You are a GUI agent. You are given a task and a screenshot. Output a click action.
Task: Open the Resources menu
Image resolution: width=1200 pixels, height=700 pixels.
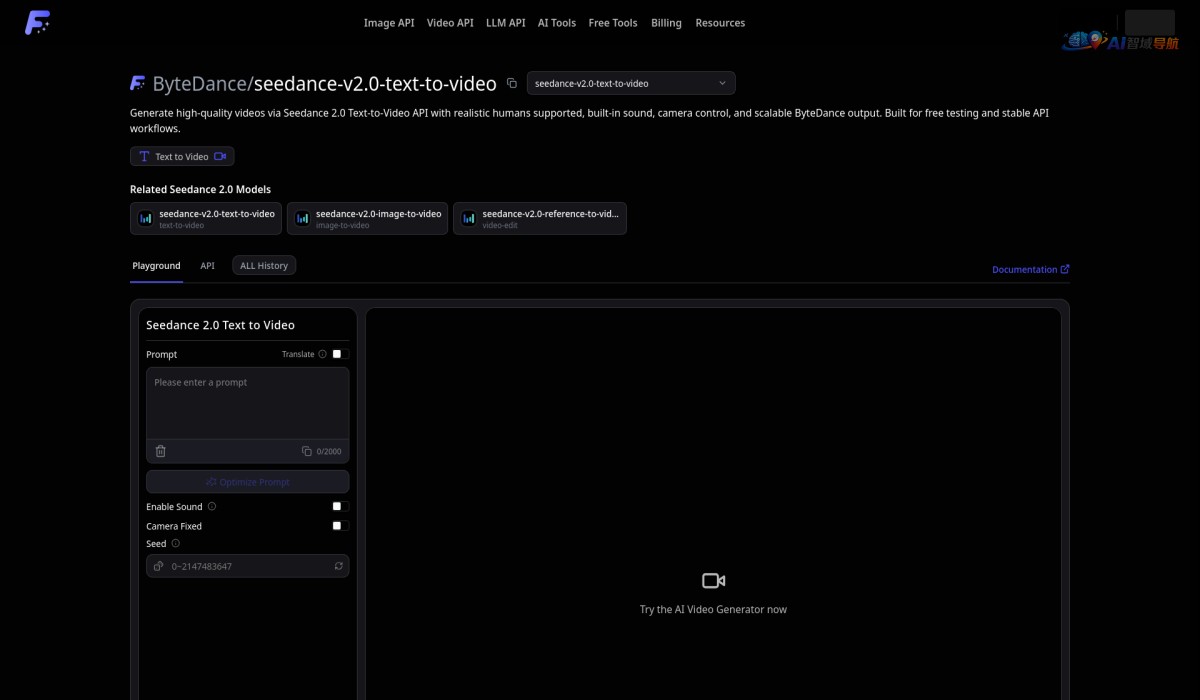click(720, 23)
